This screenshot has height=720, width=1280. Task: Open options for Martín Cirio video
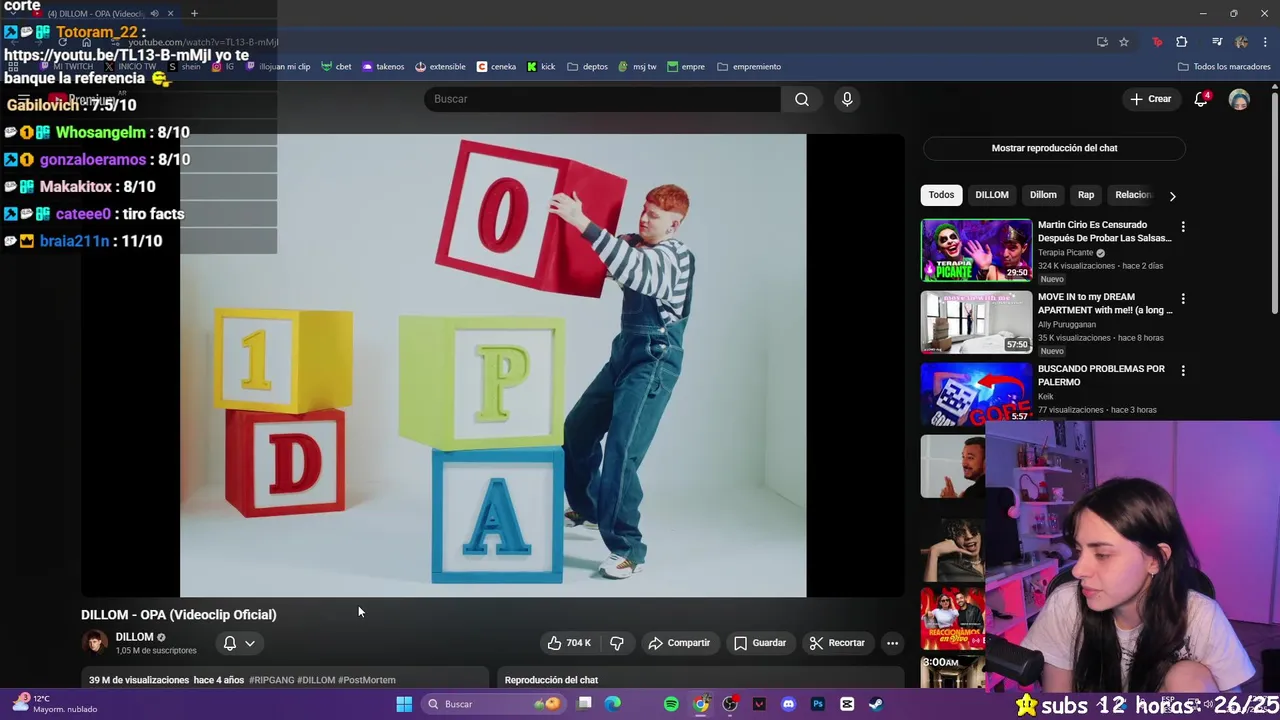[x=1183, y=227]
